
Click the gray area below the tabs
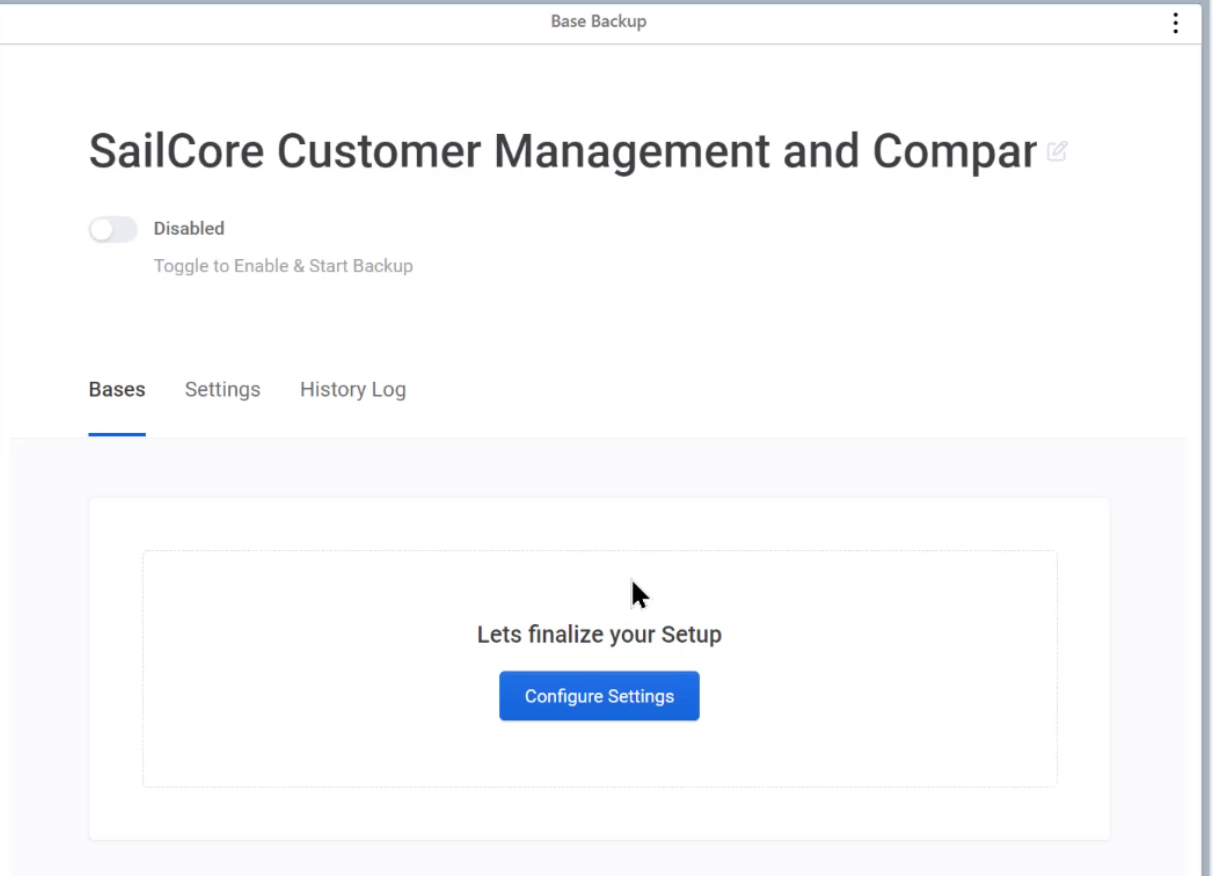pyautogui.click(x=599, y=467)
